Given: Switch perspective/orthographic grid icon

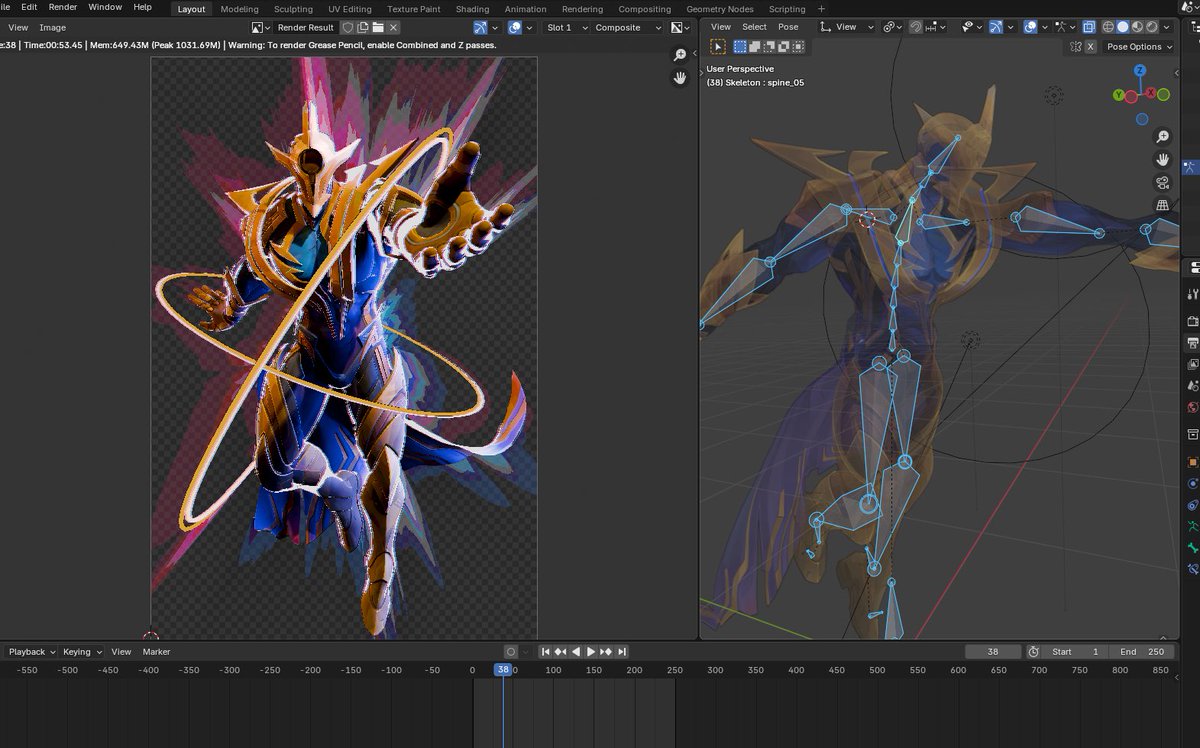Looking at the screenshot, I should [1162, 205].
